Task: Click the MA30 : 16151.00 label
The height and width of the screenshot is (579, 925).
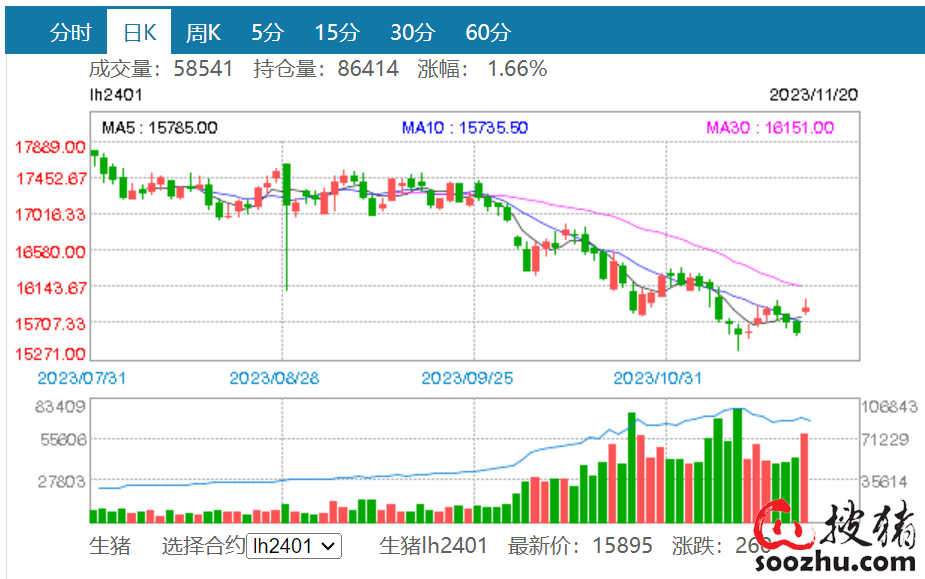Action: tap(770, 127)
